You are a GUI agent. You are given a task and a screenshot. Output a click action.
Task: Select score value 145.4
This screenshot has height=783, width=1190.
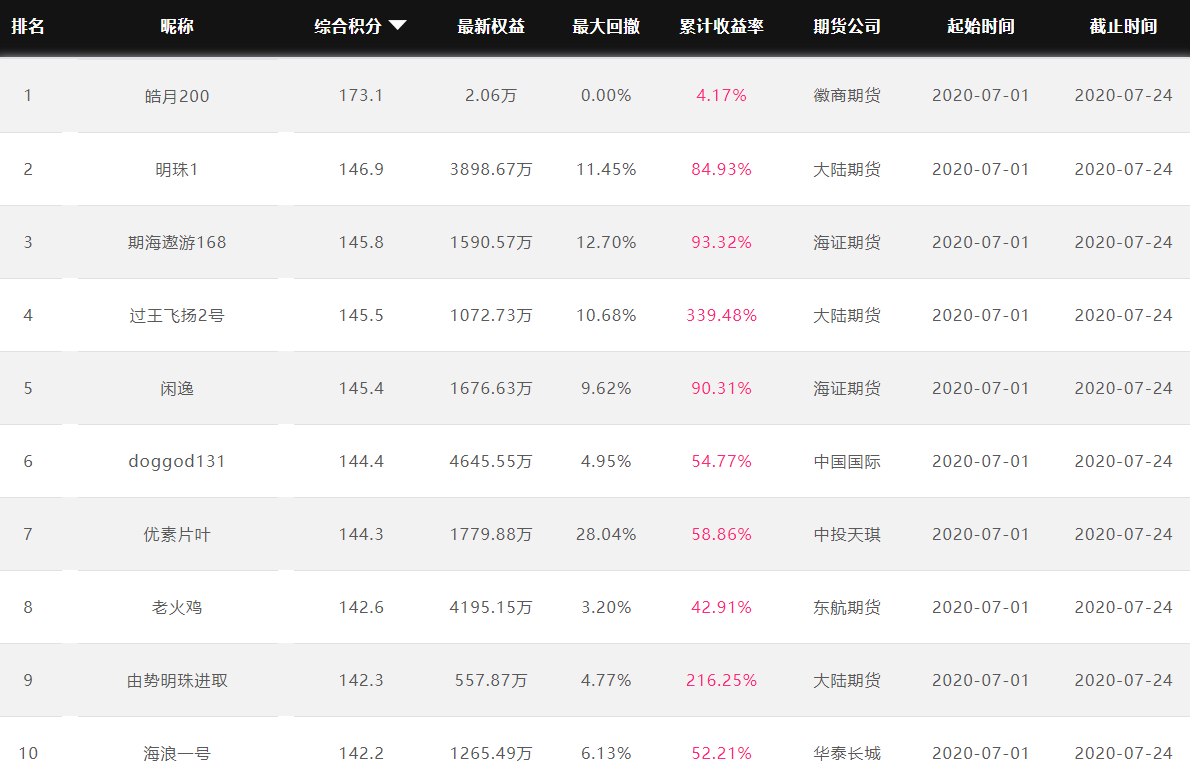pyautogui.click(x=360, y=388)
